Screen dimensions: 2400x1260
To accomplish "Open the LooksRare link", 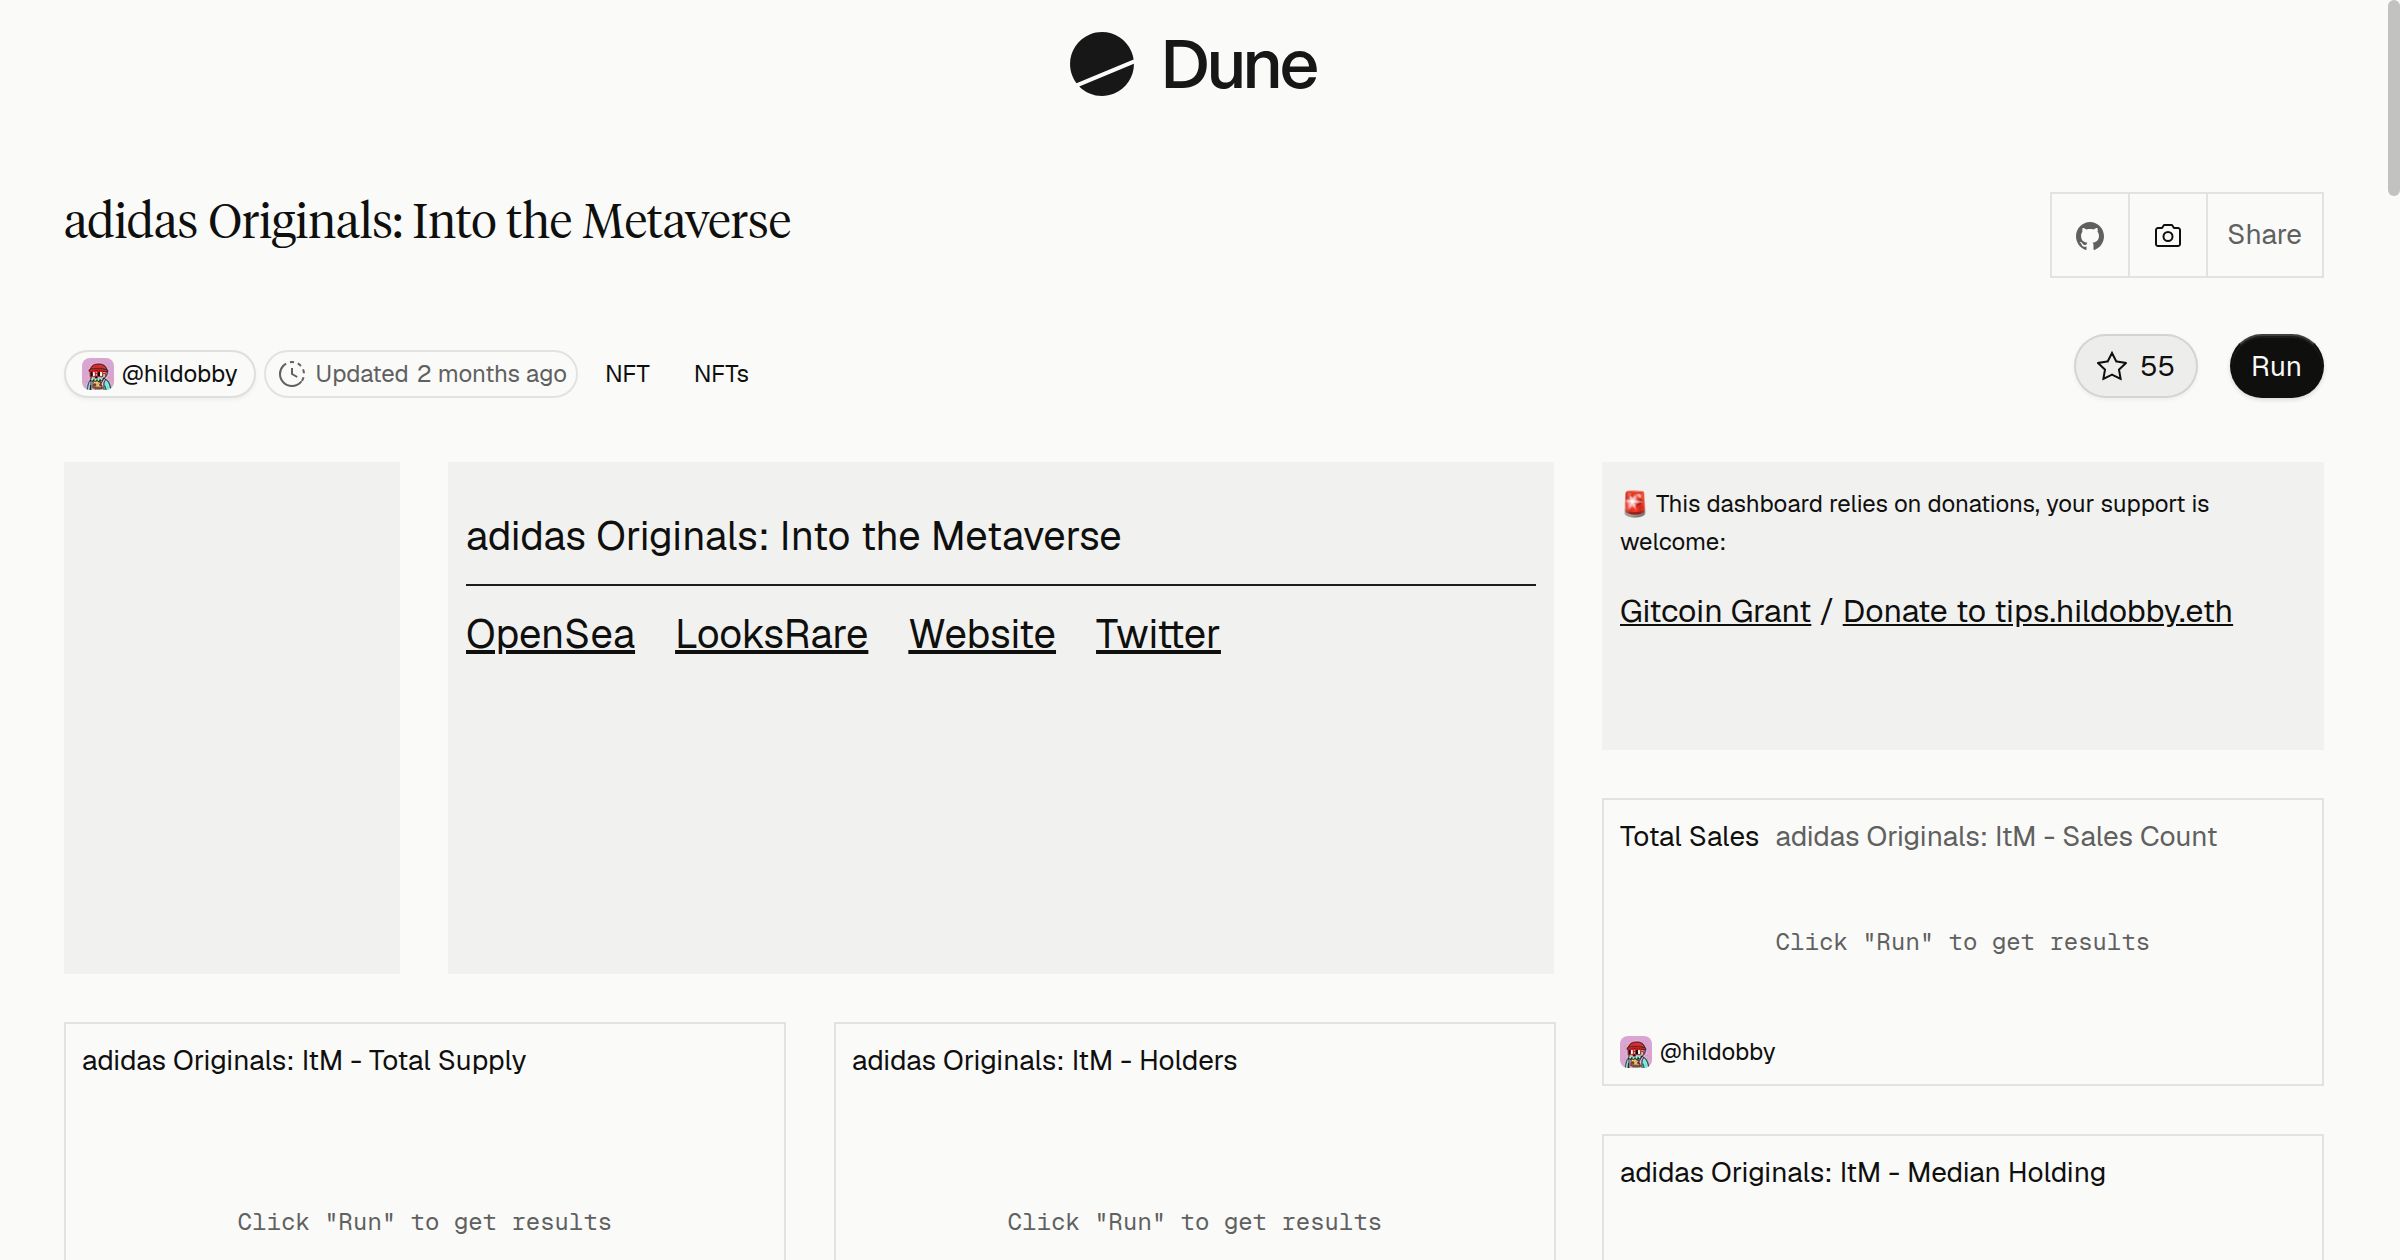I will point(771,634).
